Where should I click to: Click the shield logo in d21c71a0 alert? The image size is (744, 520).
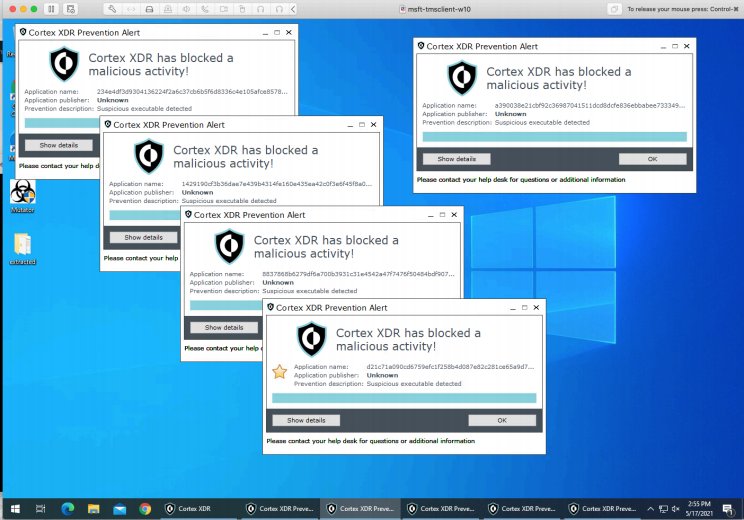312,339
